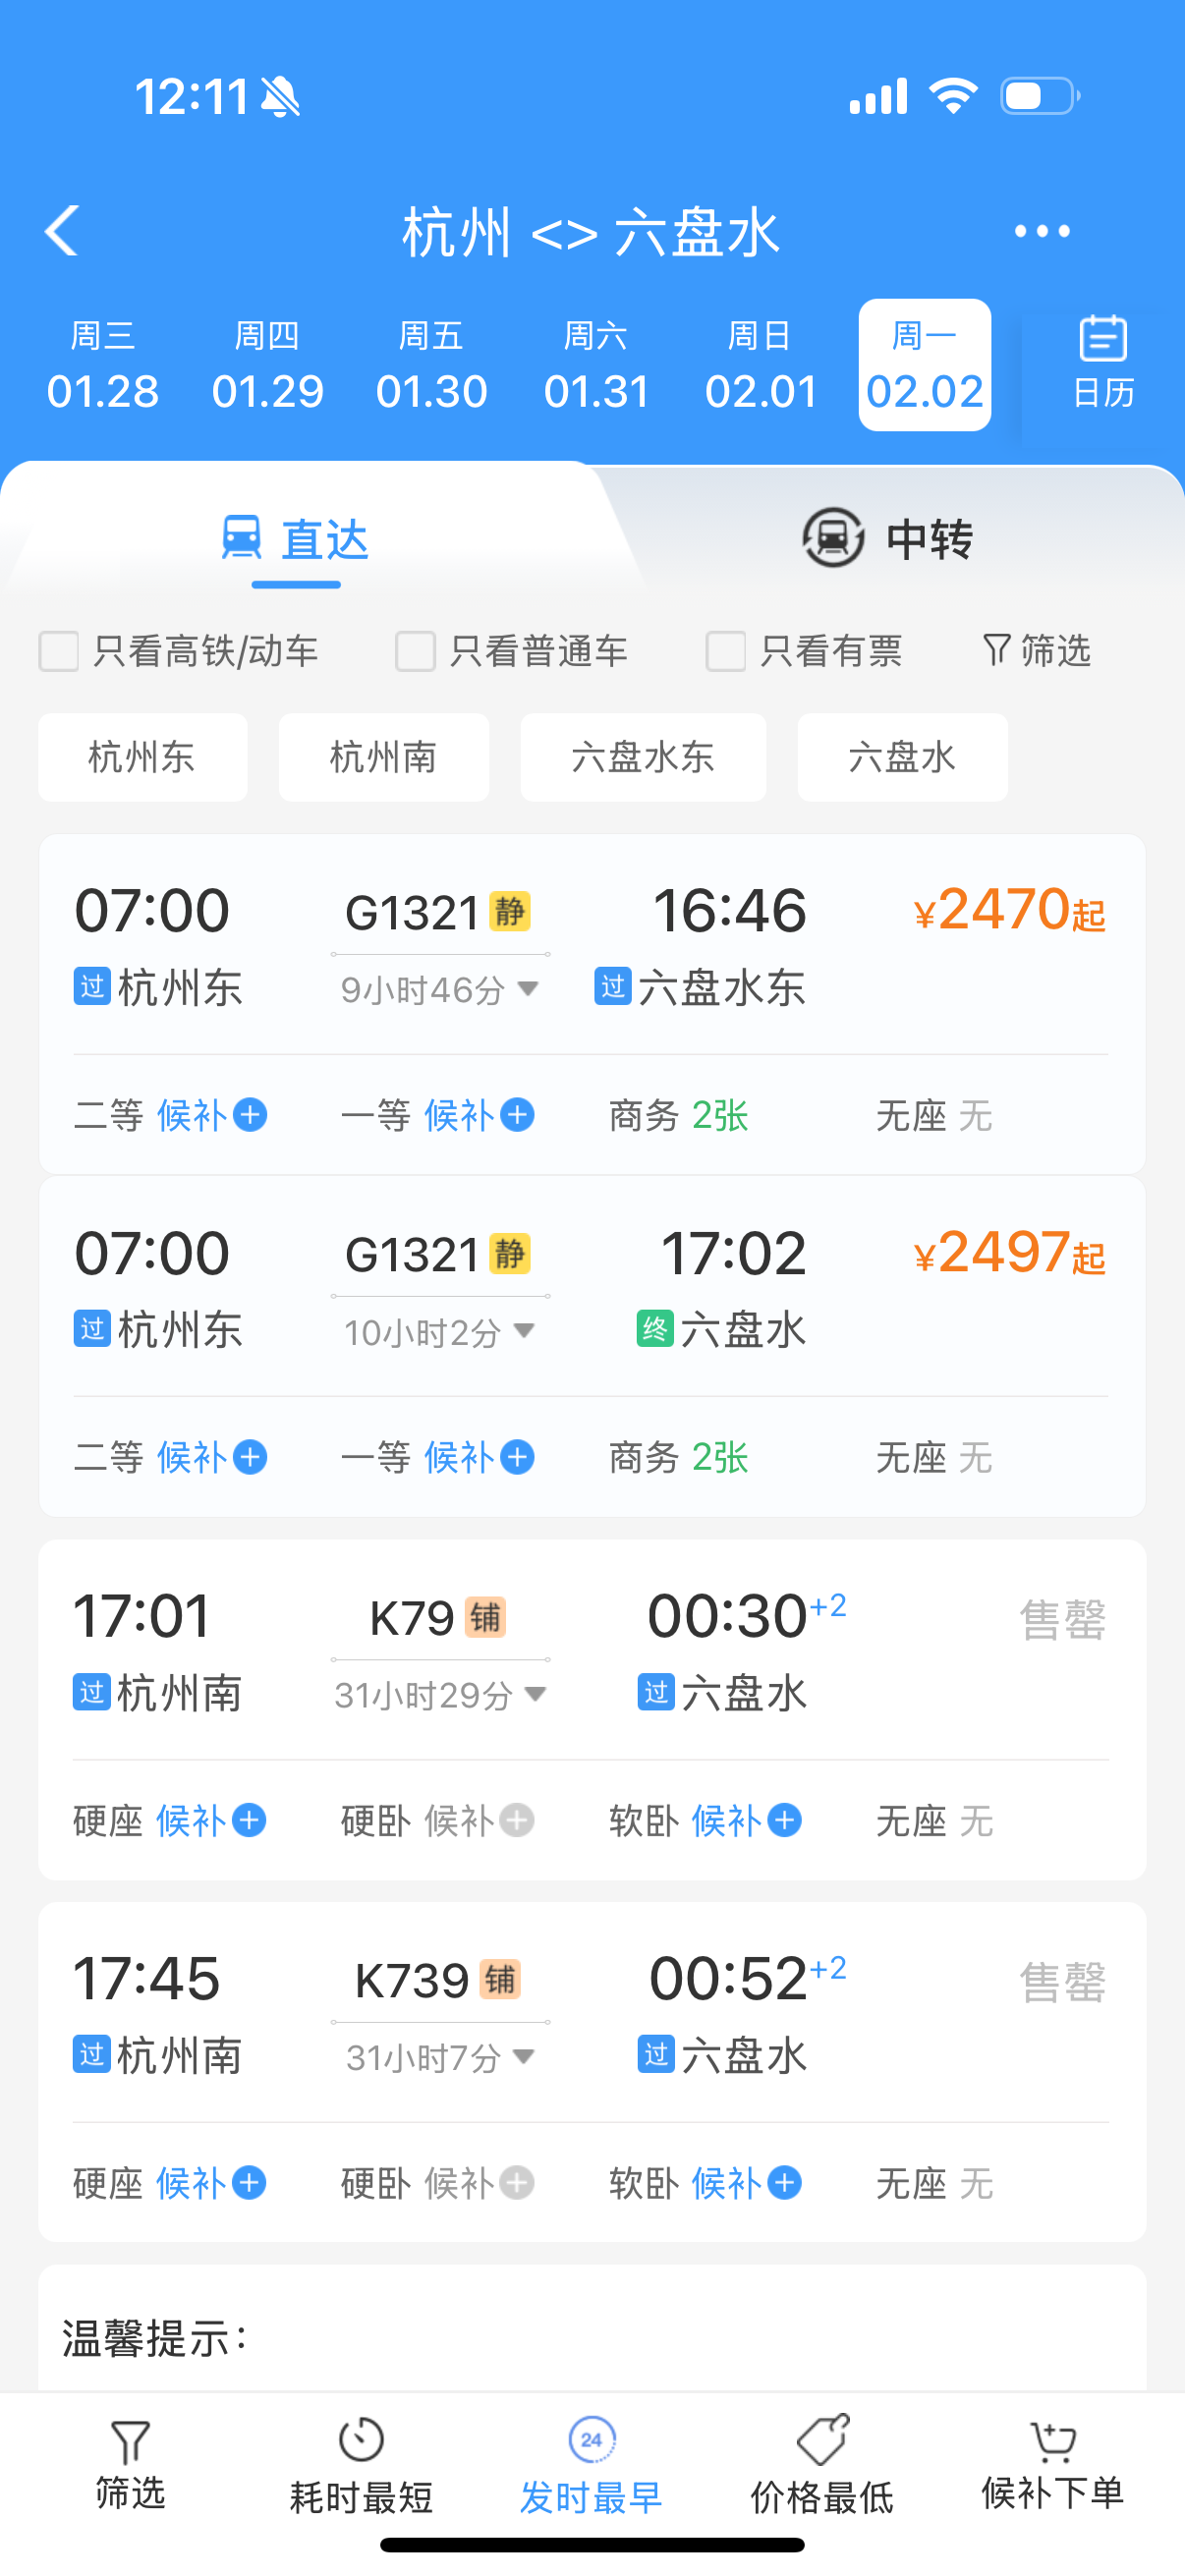Expand K739 duration 31小时7分 arrow
The width and height of the screenshot is (1185, 2576).
[523, 2056]
